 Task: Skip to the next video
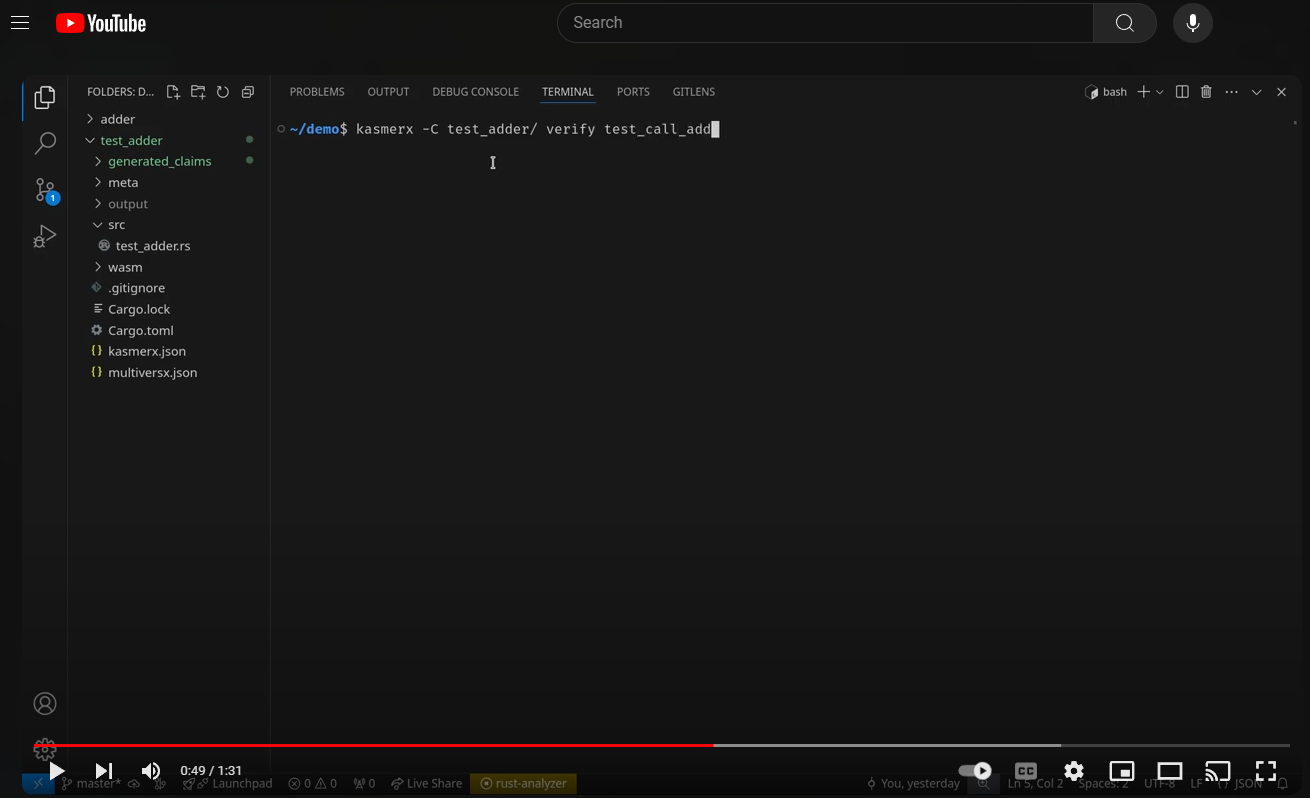pos(103,771)
